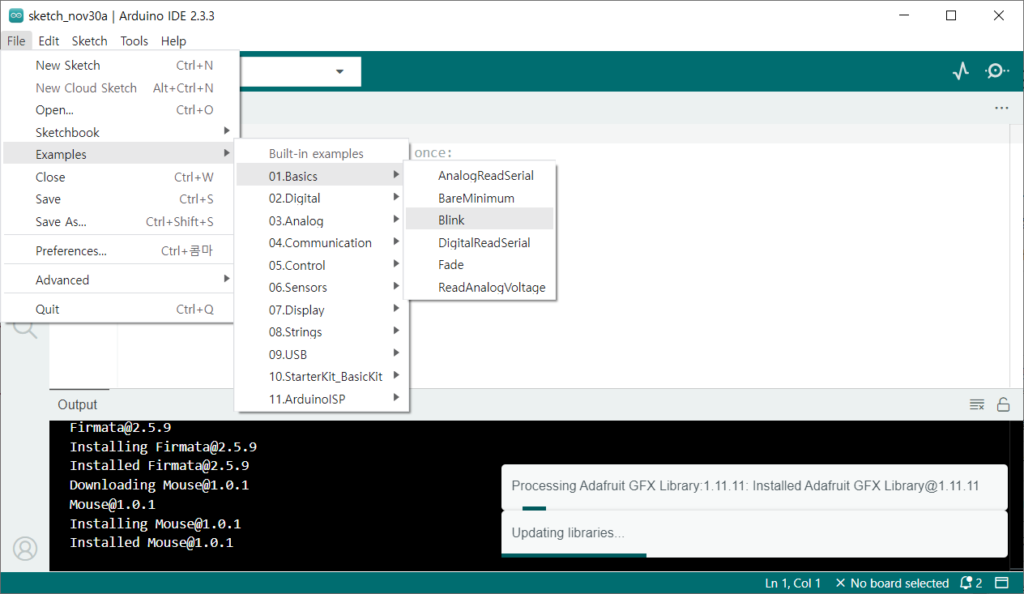Click the Updating libraries progress notification
Screen dimensions: 1024x594
click(x=754, y=534)
